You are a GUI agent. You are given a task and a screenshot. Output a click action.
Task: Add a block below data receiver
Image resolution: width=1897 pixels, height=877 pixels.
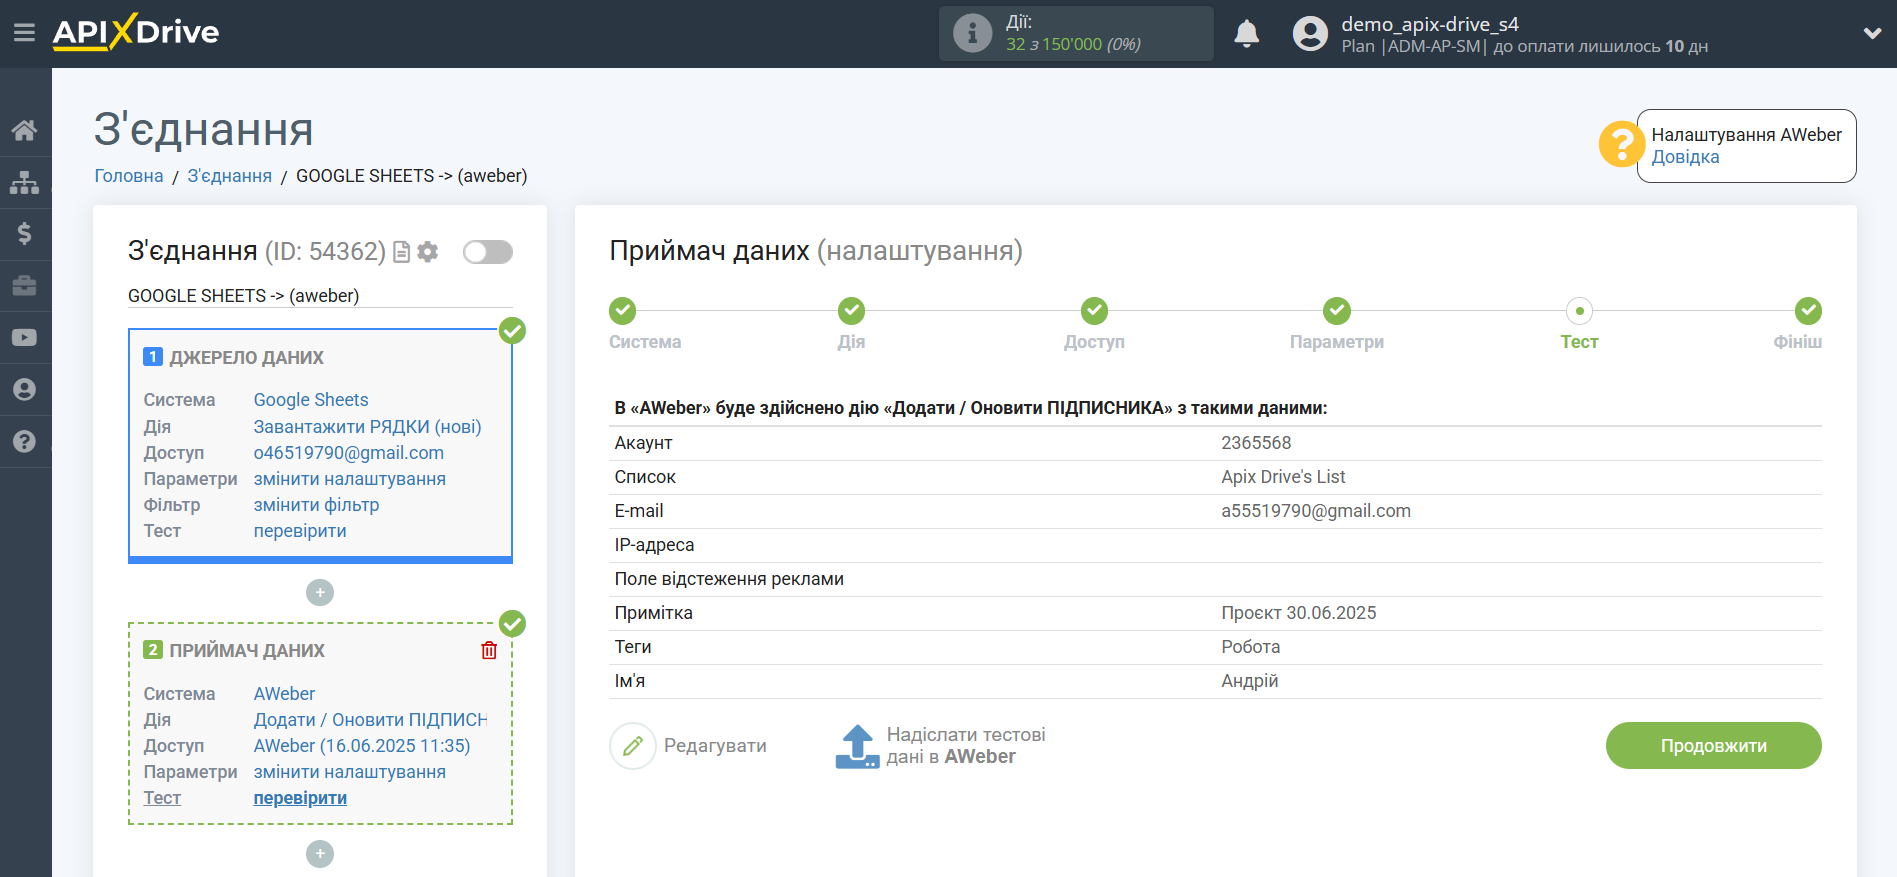click(x=320, y=854)
